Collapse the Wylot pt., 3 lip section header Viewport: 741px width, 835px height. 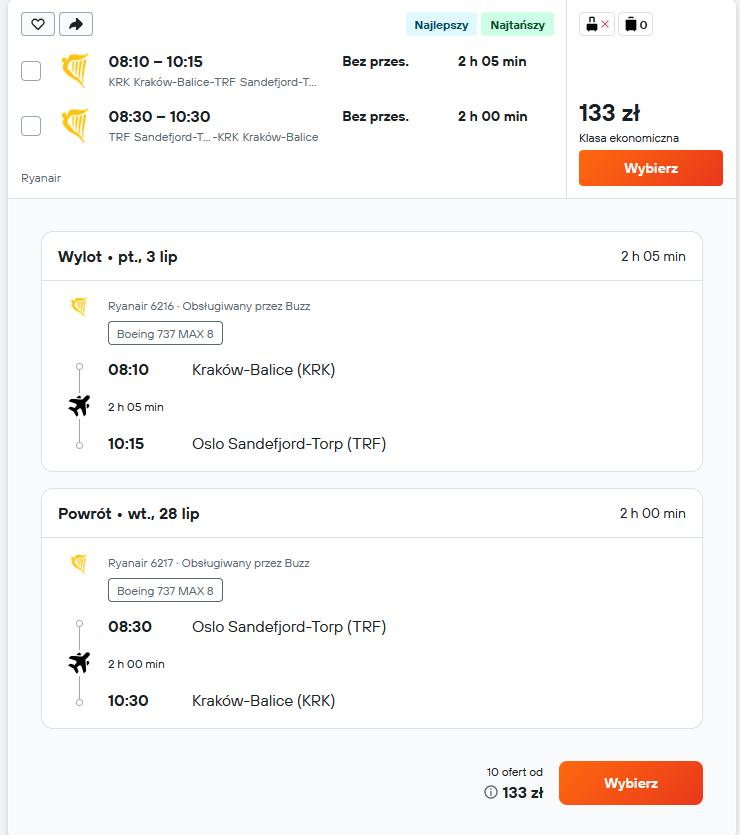[x=372, y=257]
